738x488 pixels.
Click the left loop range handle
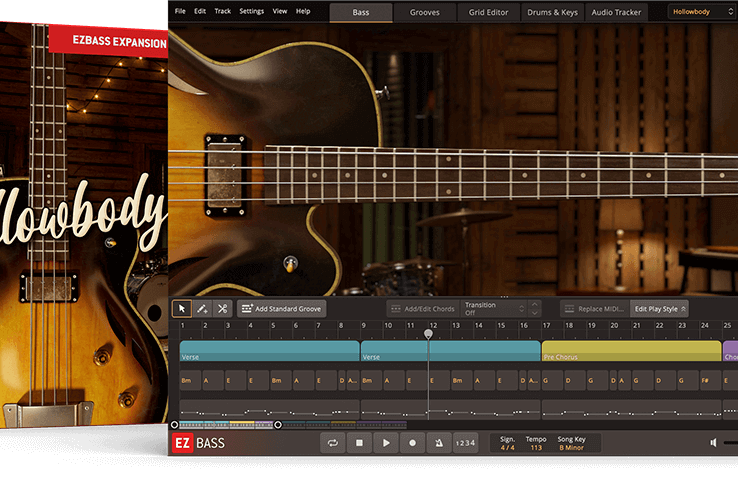[x=175, y=425]
